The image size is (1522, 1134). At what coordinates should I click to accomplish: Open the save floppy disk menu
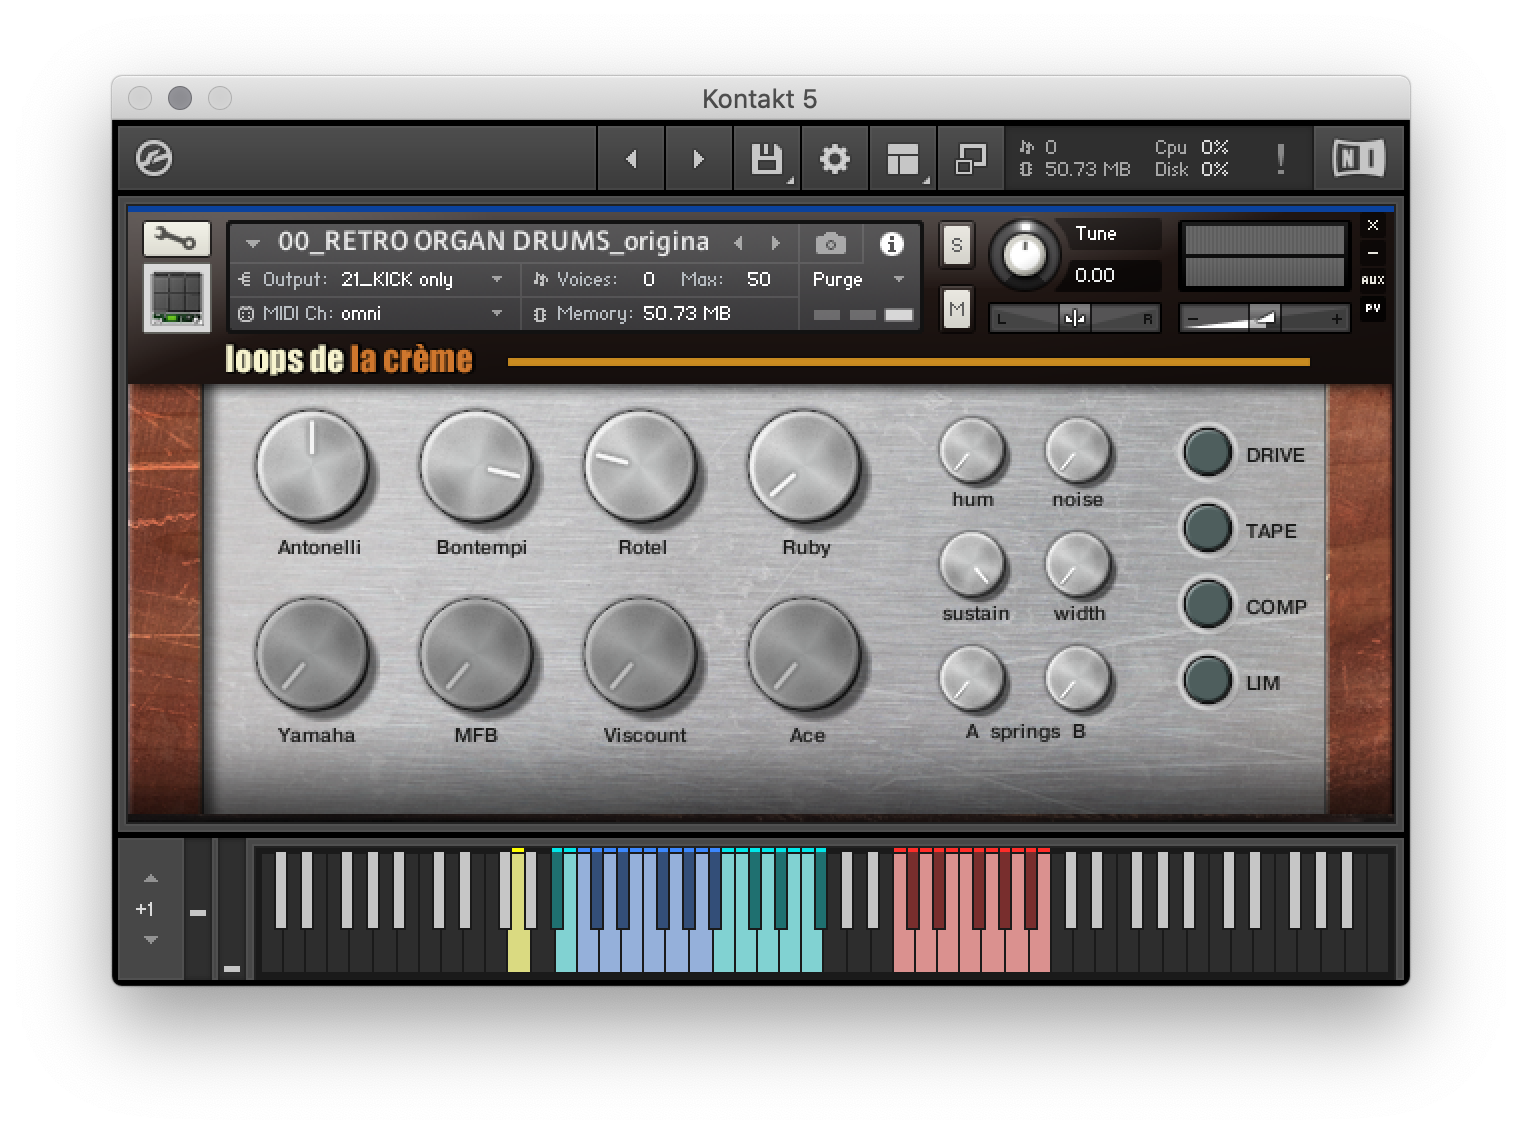click(x=767, y=158)
